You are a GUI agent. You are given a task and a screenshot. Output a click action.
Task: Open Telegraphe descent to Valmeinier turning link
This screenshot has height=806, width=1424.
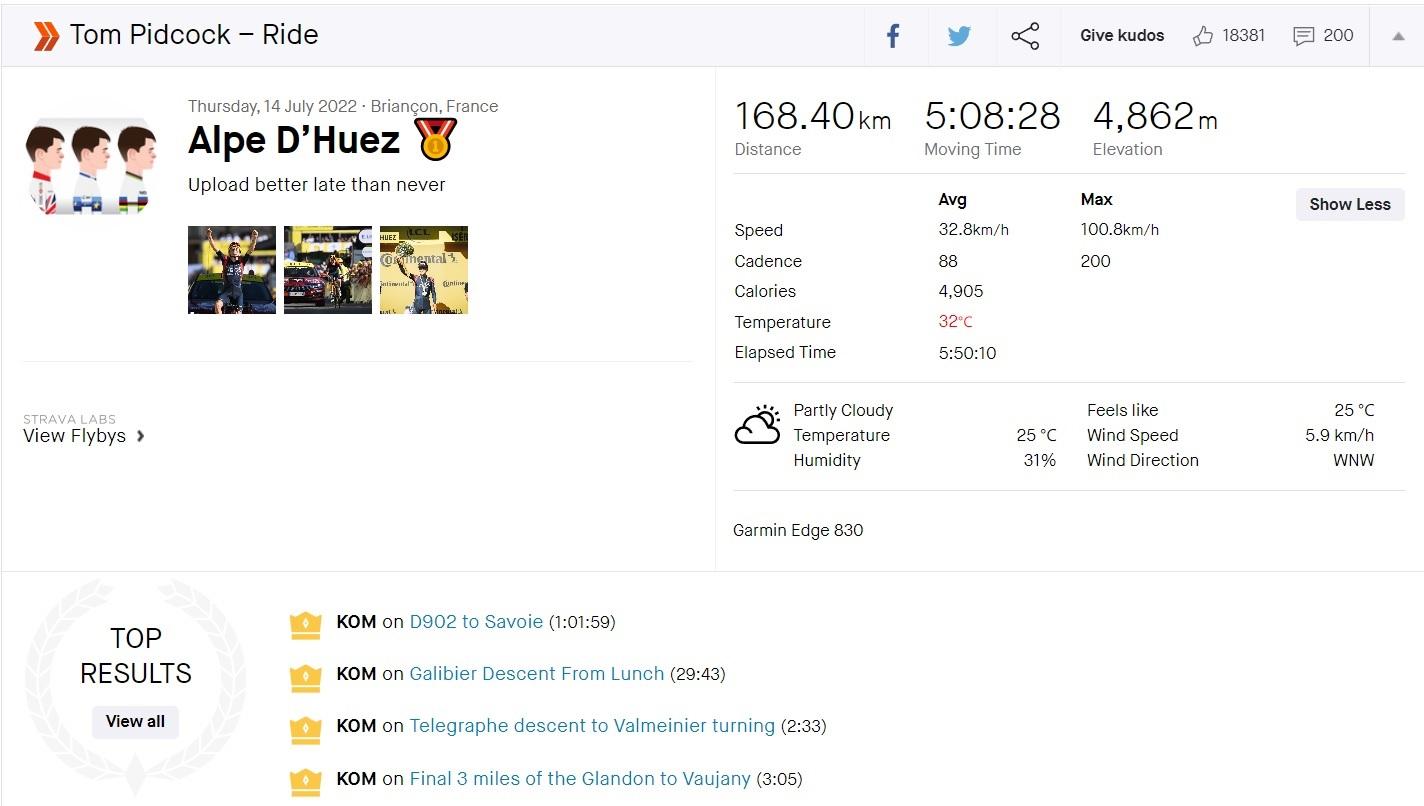point(592,726)
